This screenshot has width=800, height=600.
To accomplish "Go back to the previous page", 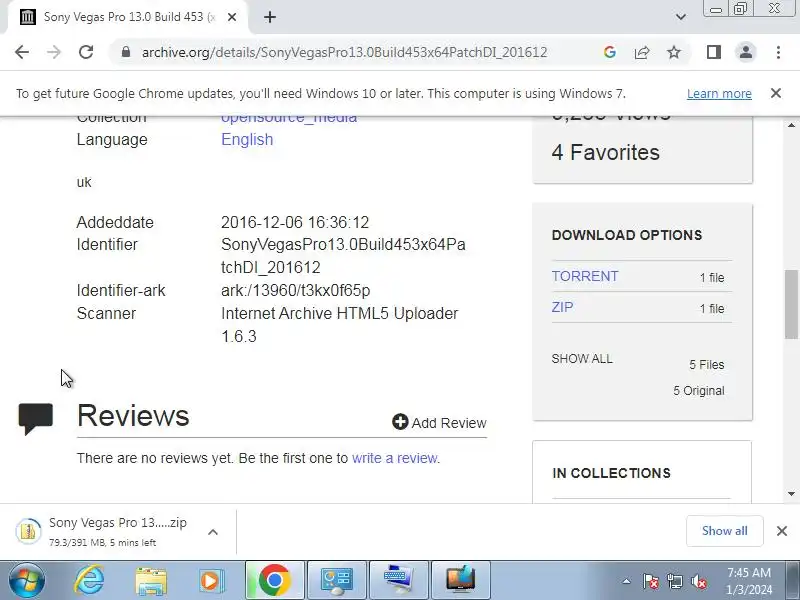I will pyautogui.click(x=22, y=52).
